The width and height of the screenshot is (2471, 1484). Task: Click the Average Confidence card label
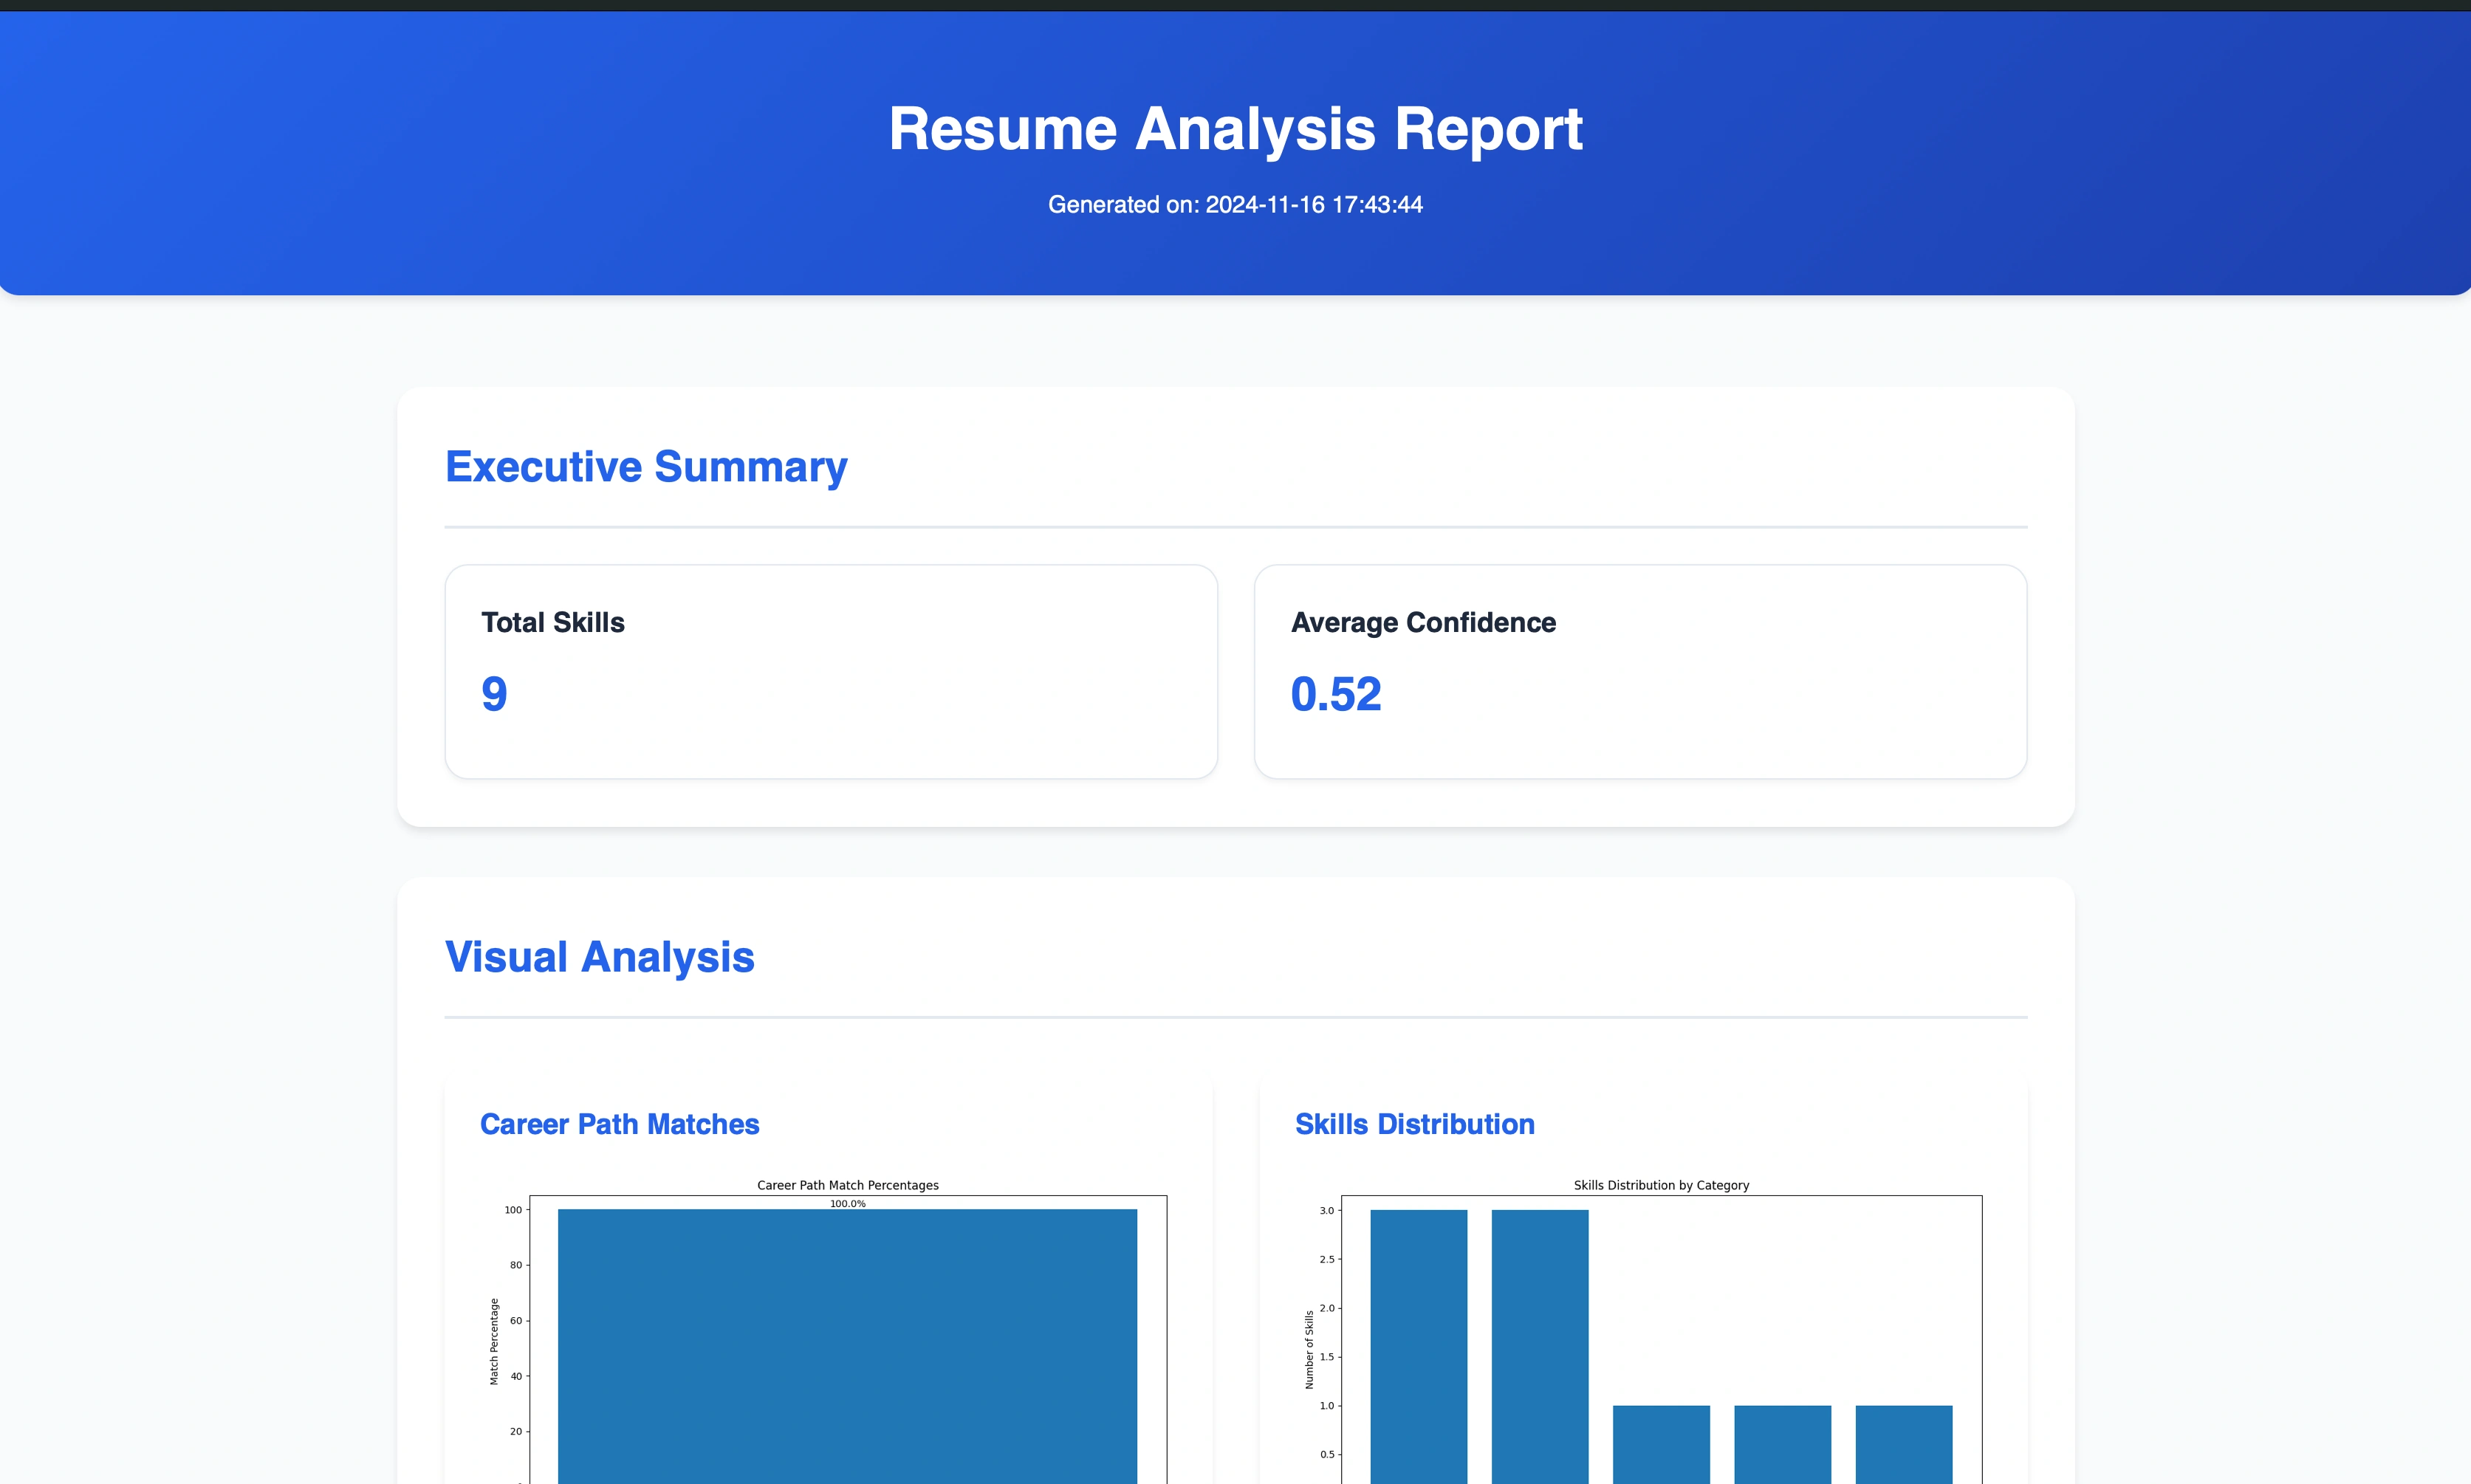point(1423,622)
